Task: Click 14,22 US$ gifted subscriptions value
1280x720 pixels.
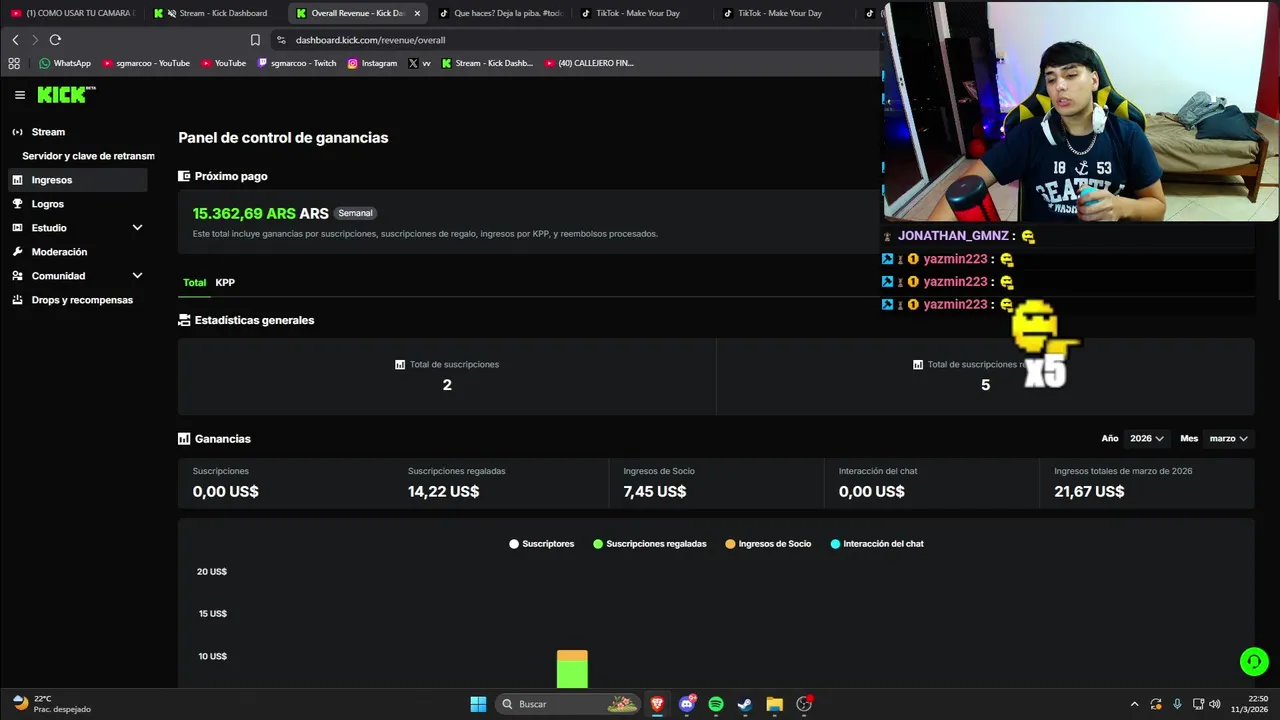Action: pos(443,491)
